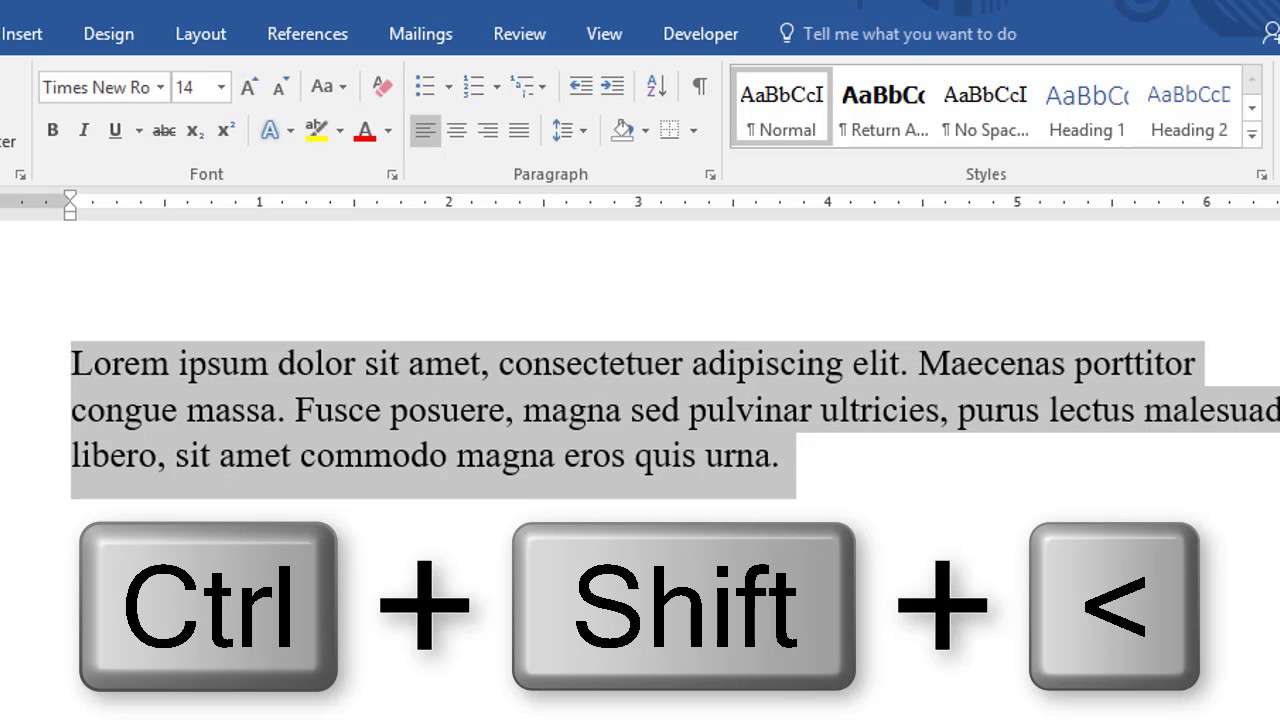The width and height of the screenshot is (1280, 720).
Task: Increase font size with Grow Font icon
Action: [249, 87]
